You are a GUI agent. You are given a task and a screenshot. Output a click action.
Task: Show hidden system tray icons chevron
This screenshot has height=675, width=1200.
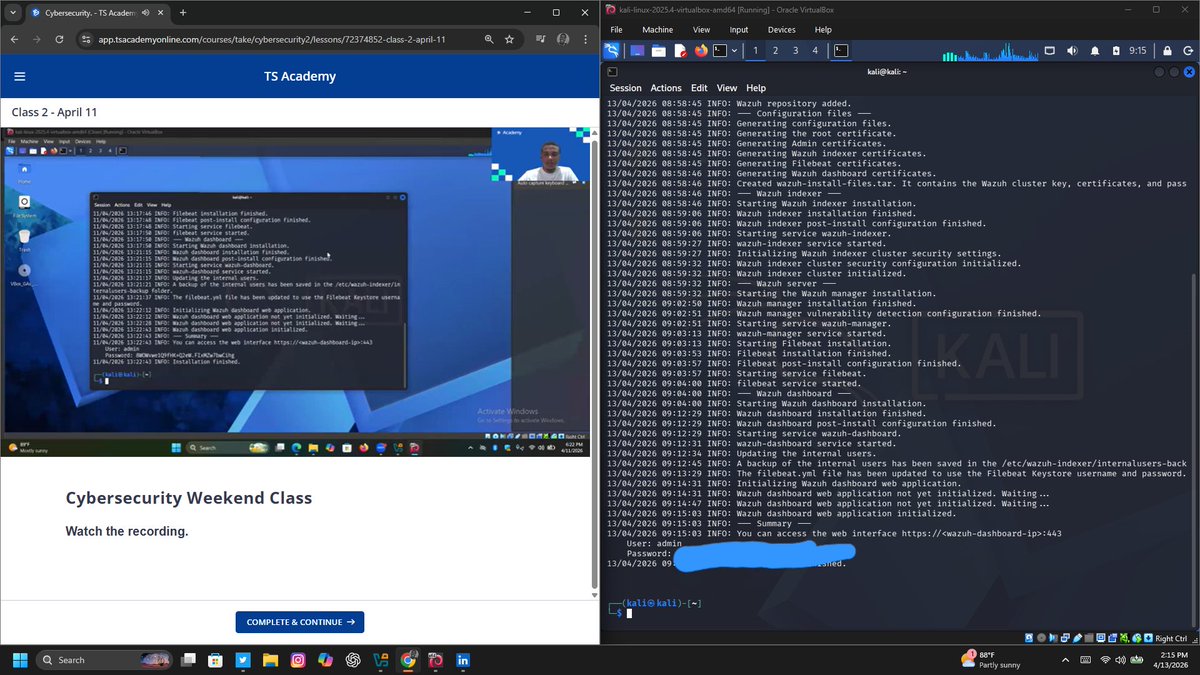[x=1064, y=660]
